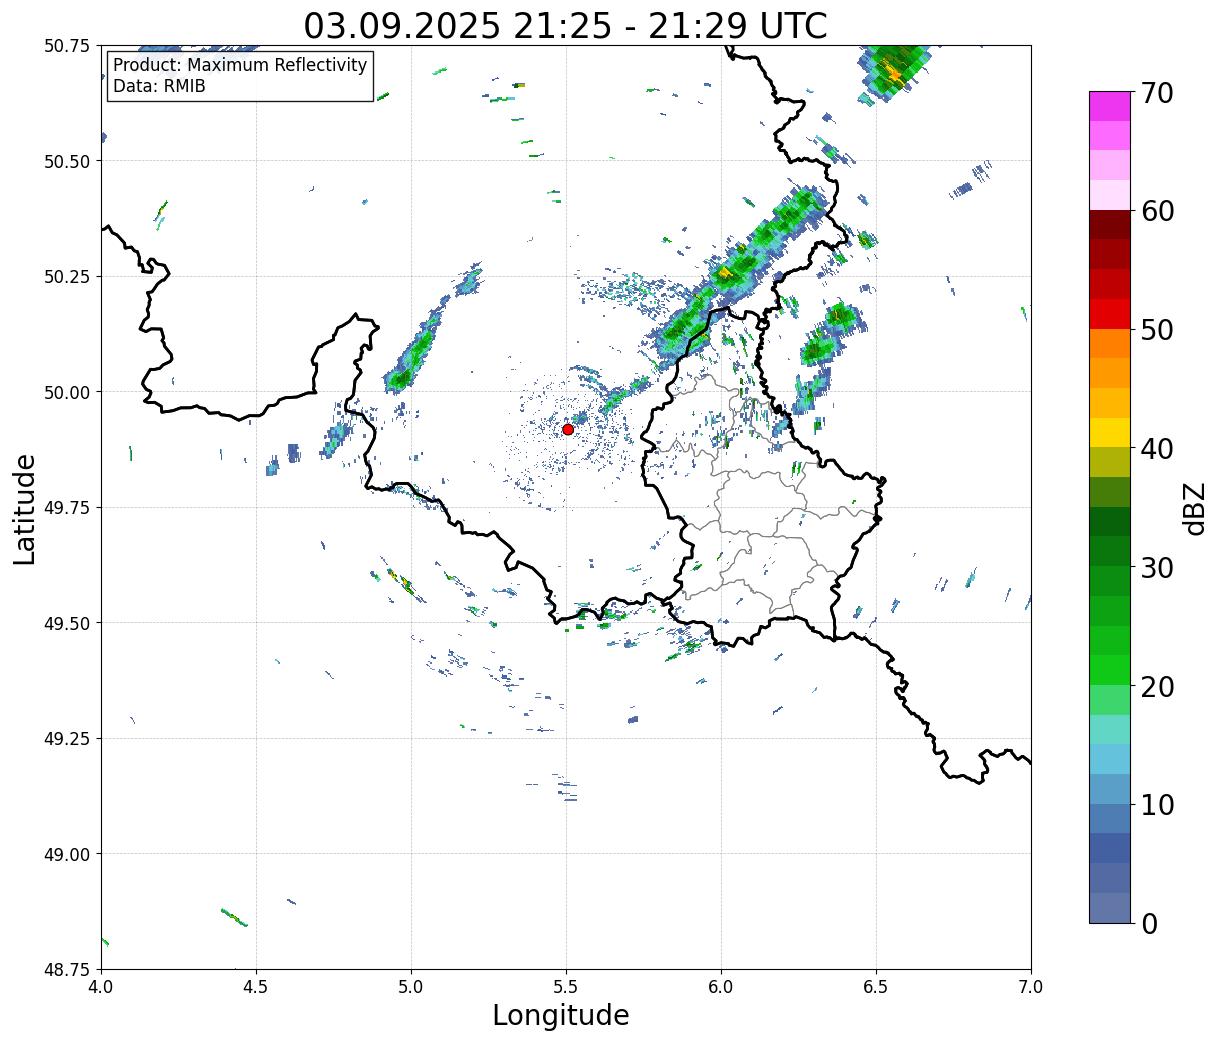The height and width of the screenshot is (1040, 1219).
Task: Click longitude tick label 7.0
Action: (1031, 986)
